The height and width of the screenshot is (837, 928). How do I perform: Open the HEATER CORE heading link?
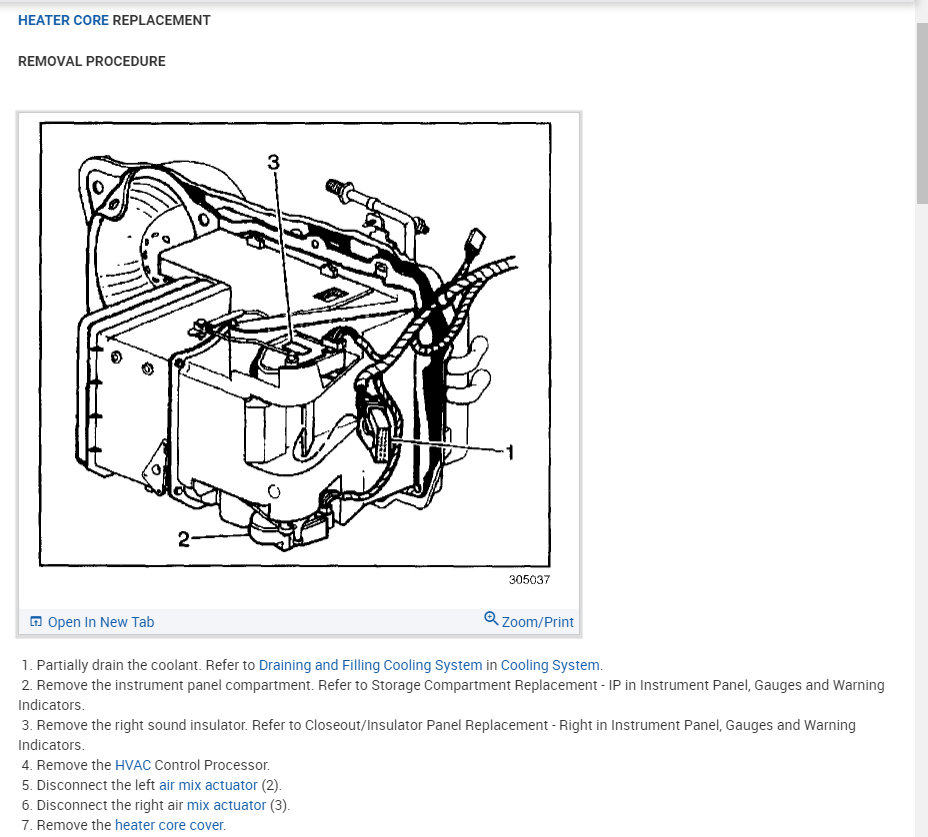(63, 20)
